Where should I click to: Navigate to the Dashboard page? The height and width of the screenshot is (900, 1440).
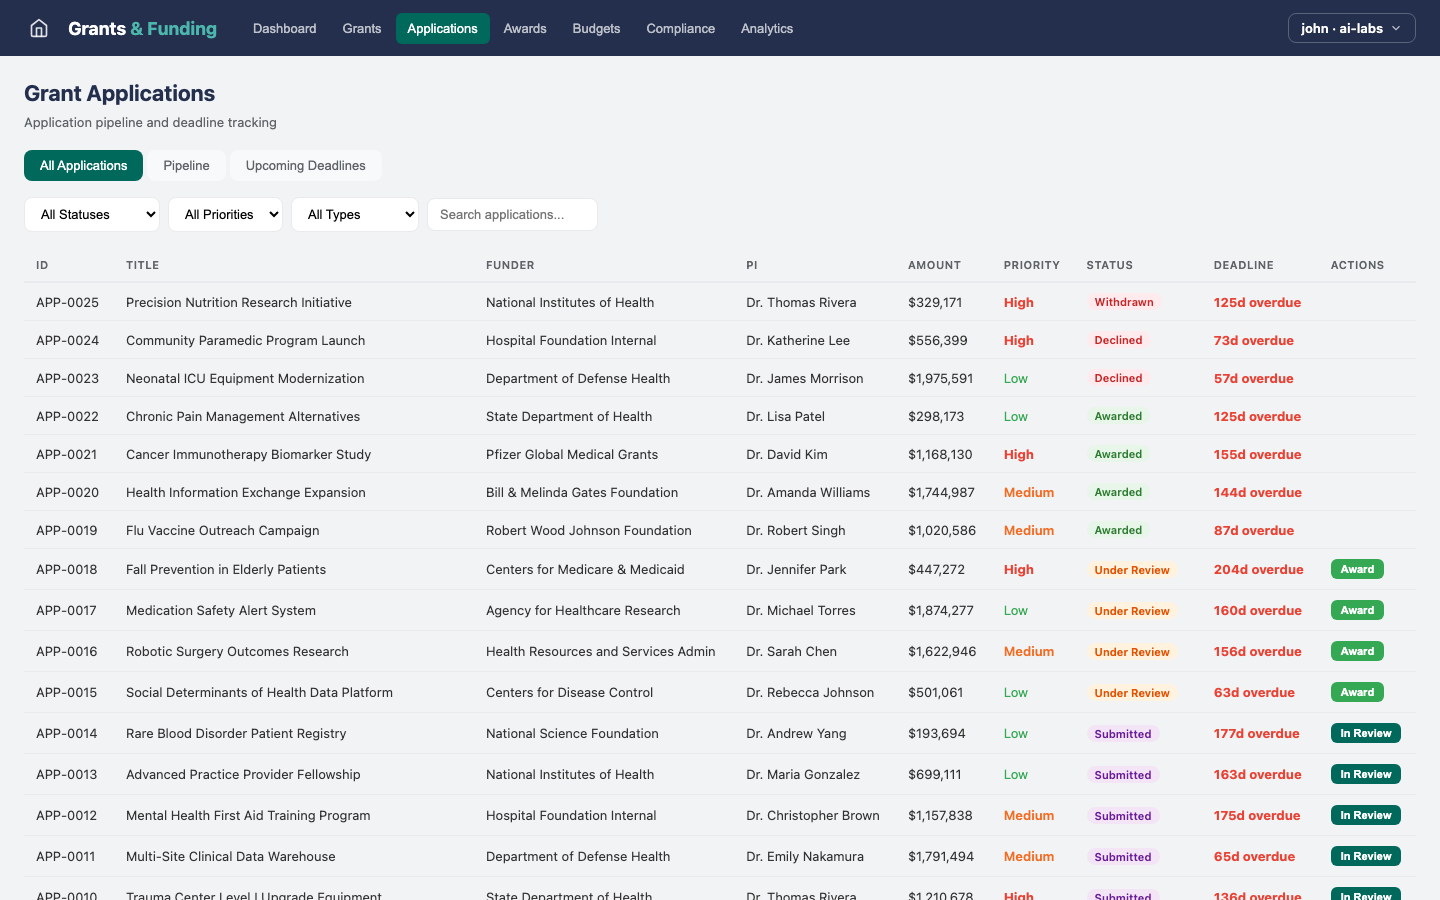284,28
